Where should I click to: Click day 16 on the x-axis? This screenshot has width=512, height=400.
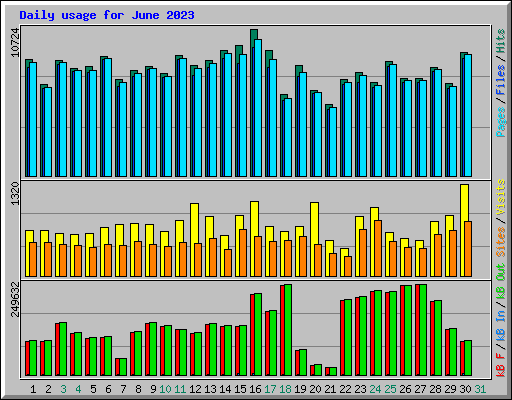[255, 389]
